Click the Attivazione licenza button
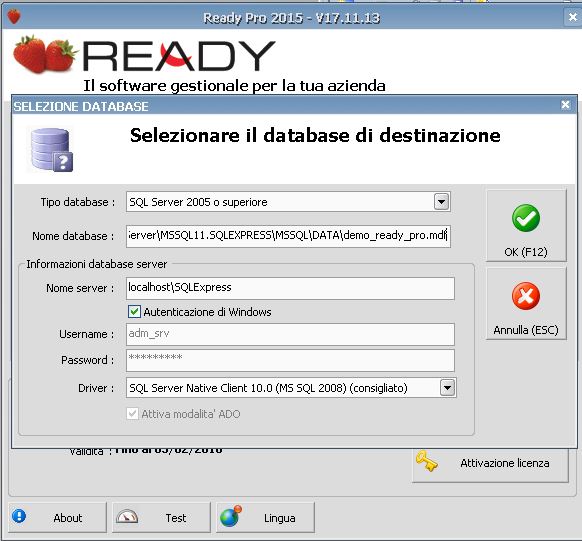Image resolution: width=582 pixels, height=541 pixels. 490,464
